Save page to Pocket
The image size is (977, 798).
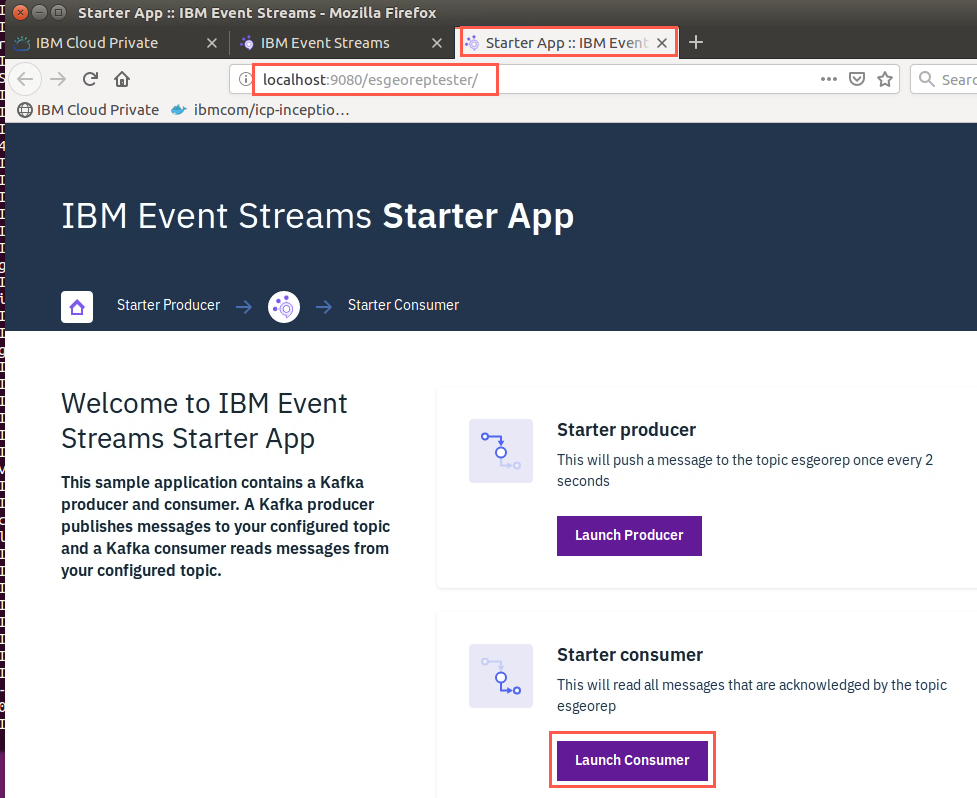point(857,79)
